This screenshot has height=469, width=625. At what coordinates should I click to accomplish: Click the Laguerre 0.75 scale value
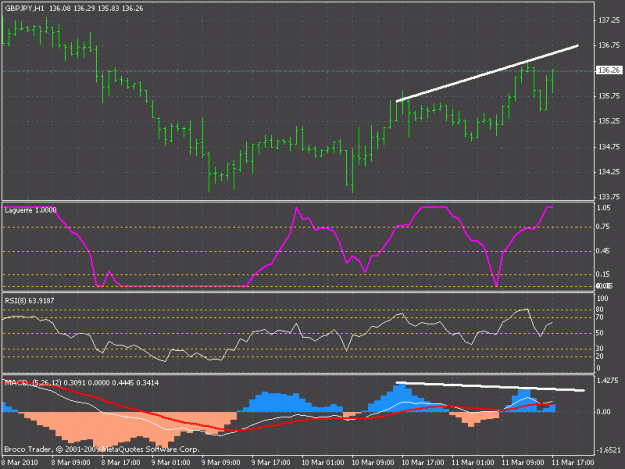(x=603, y=227)
